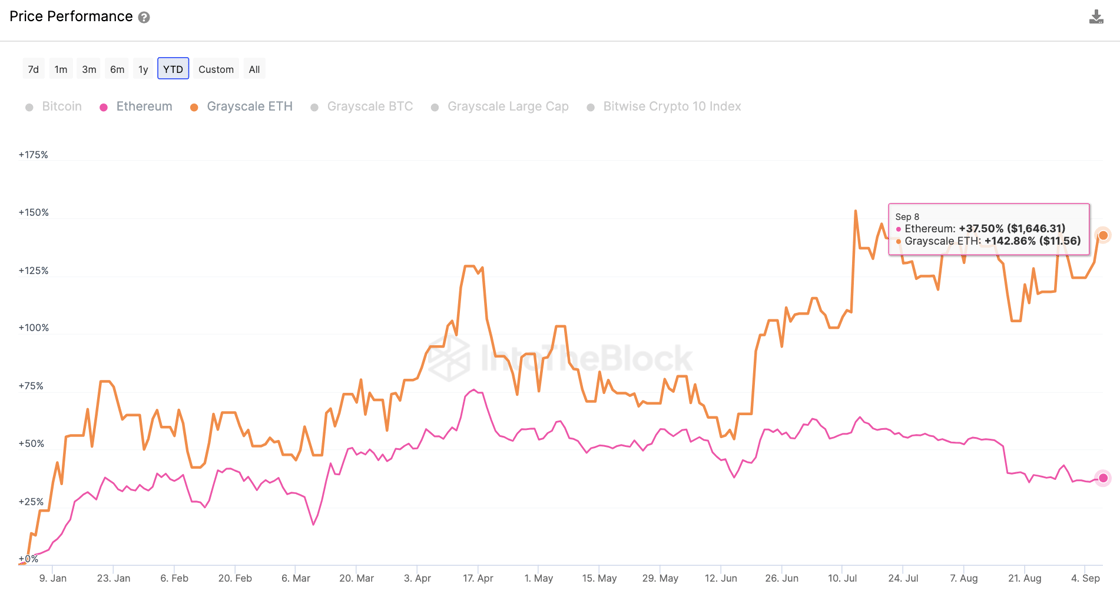Click the YTD range button
This screenshot has height=594, width=1120.
click(x=173, y=69)
